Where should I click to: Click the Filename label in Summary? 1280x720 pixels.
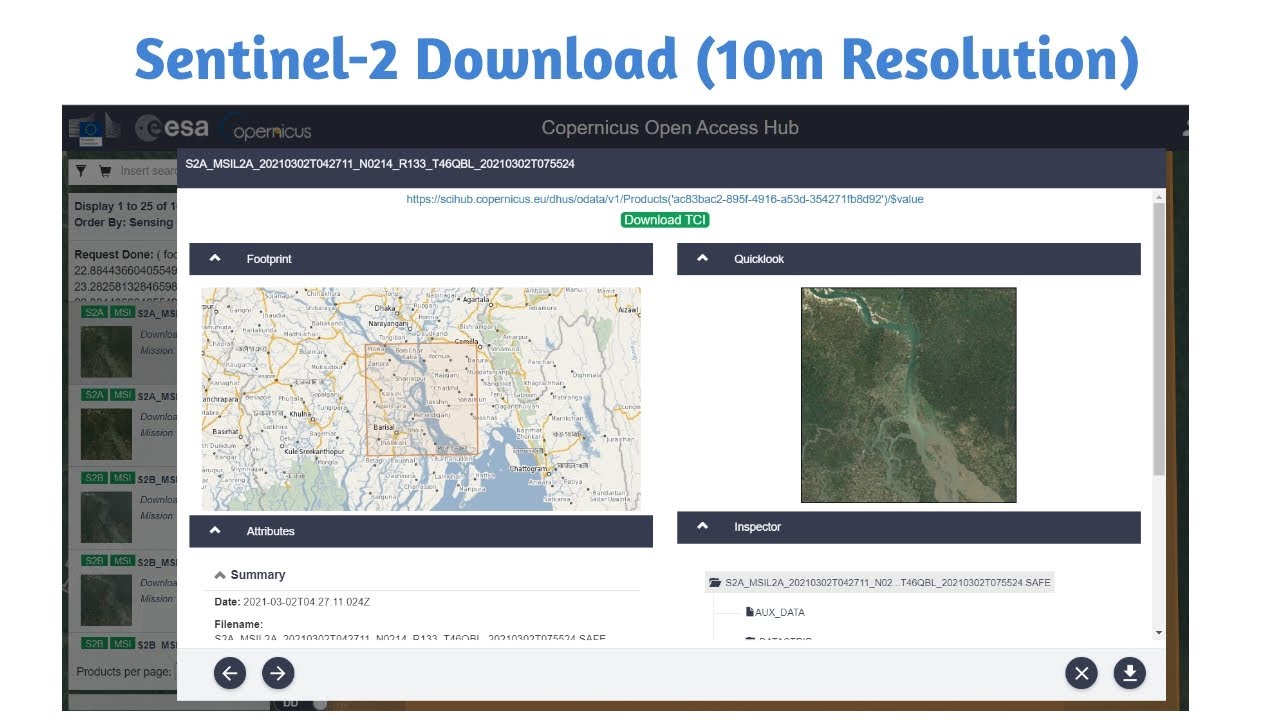tap(238, 624)
